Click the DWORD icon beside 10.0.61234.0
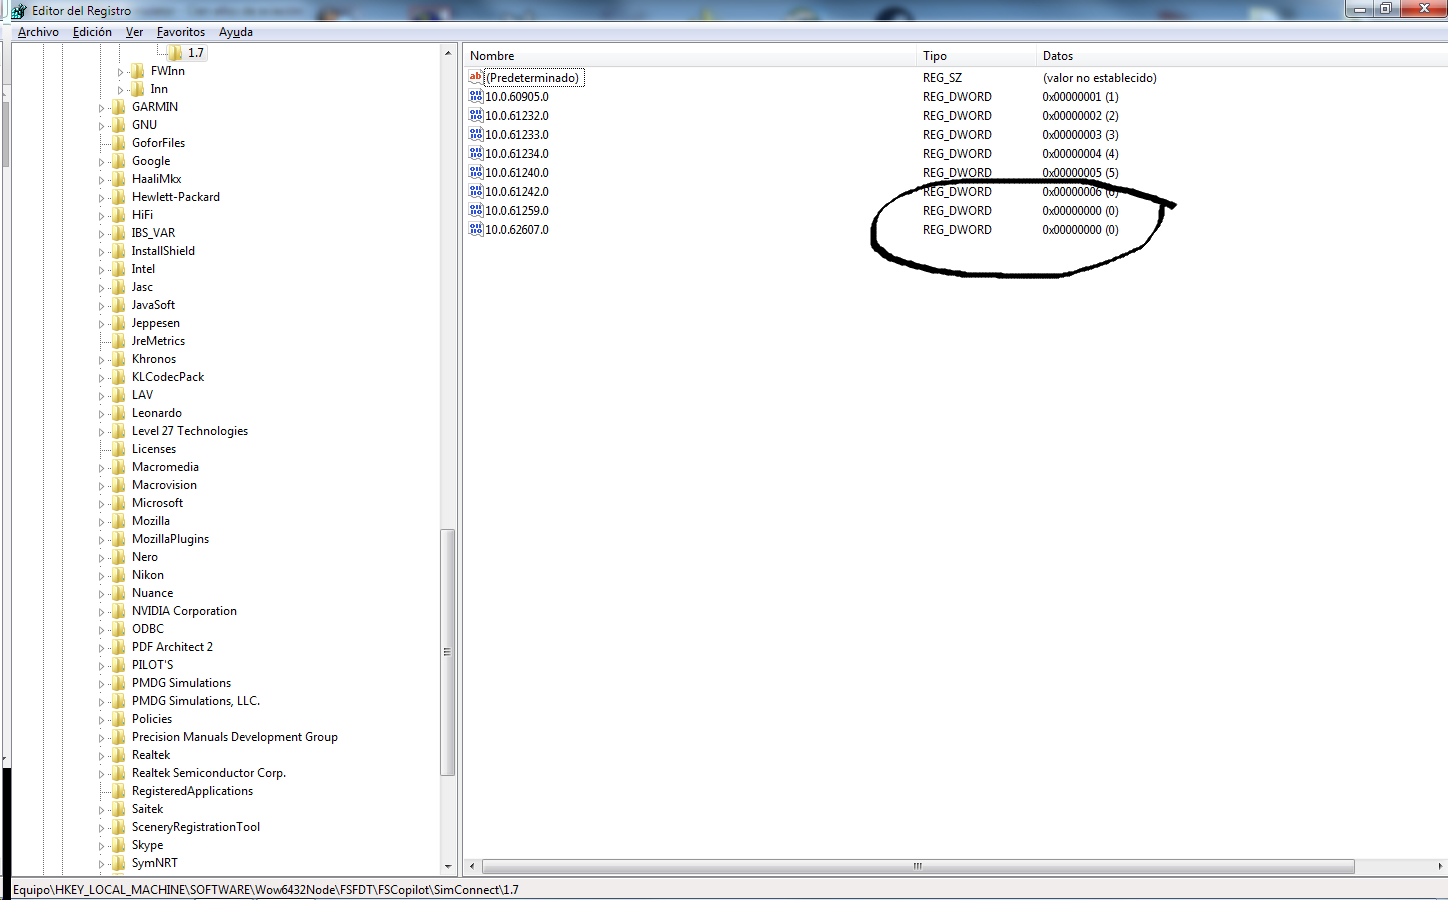This screenshot has height=900, width=1448. pos(476,154)
